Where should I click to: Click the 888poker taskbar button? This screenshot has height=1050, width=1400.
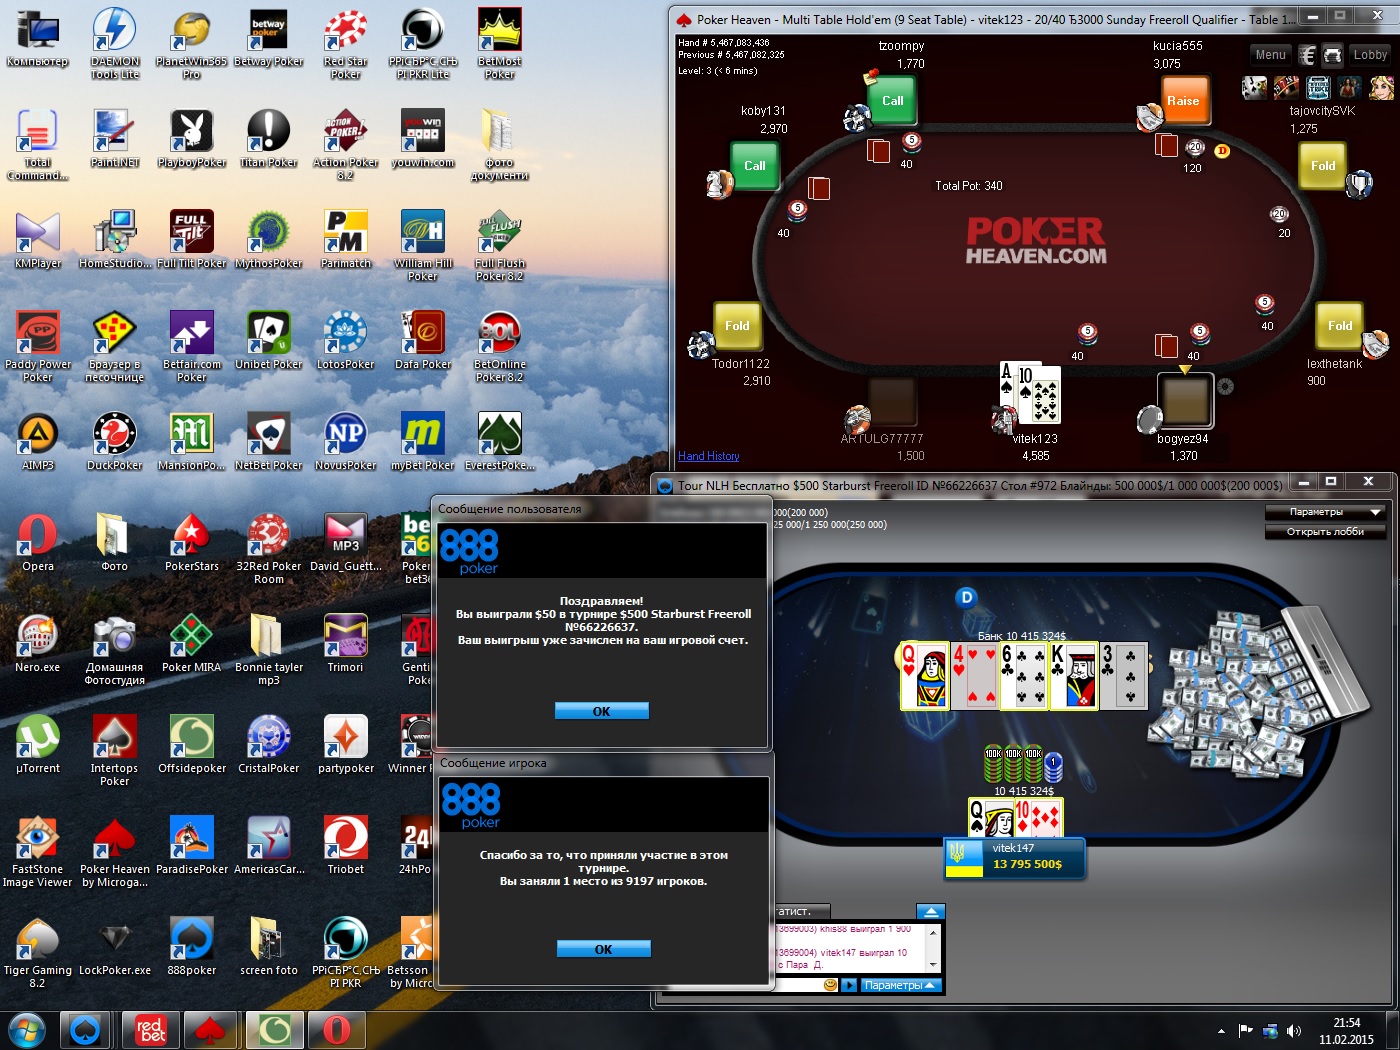[x=85, y=1029]
